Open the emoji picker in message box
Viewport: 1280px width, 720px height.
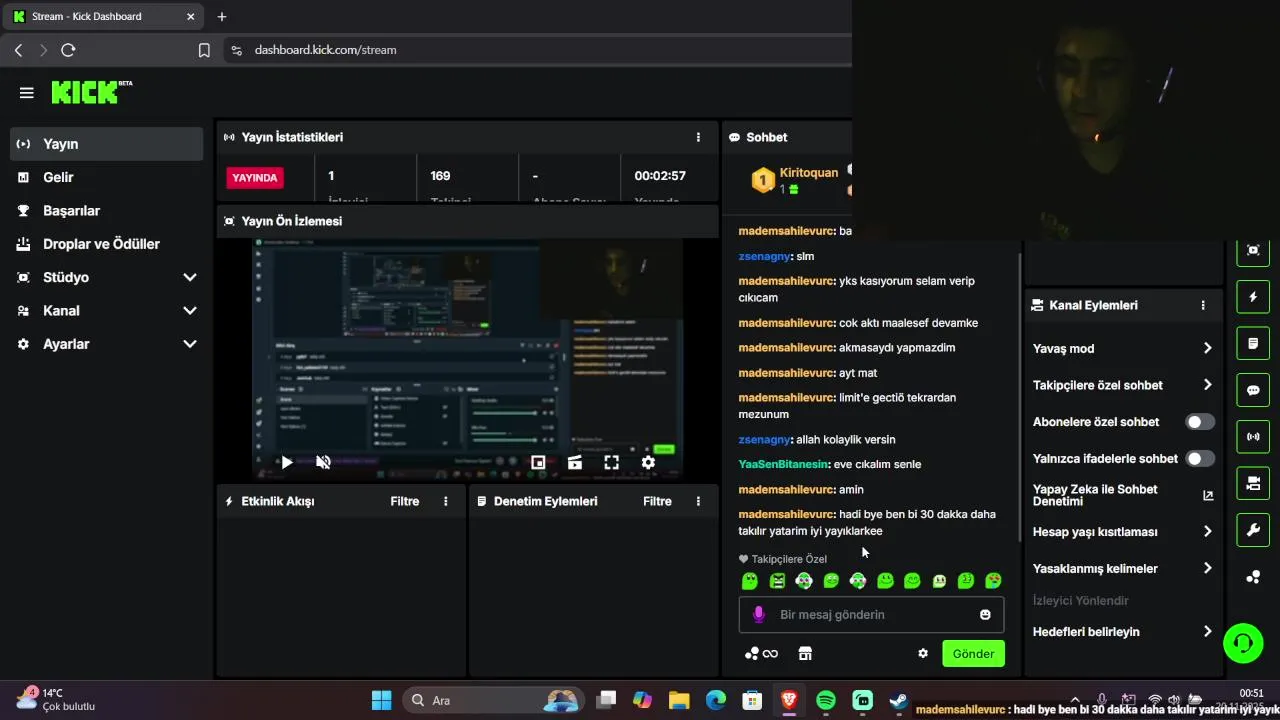985,615
